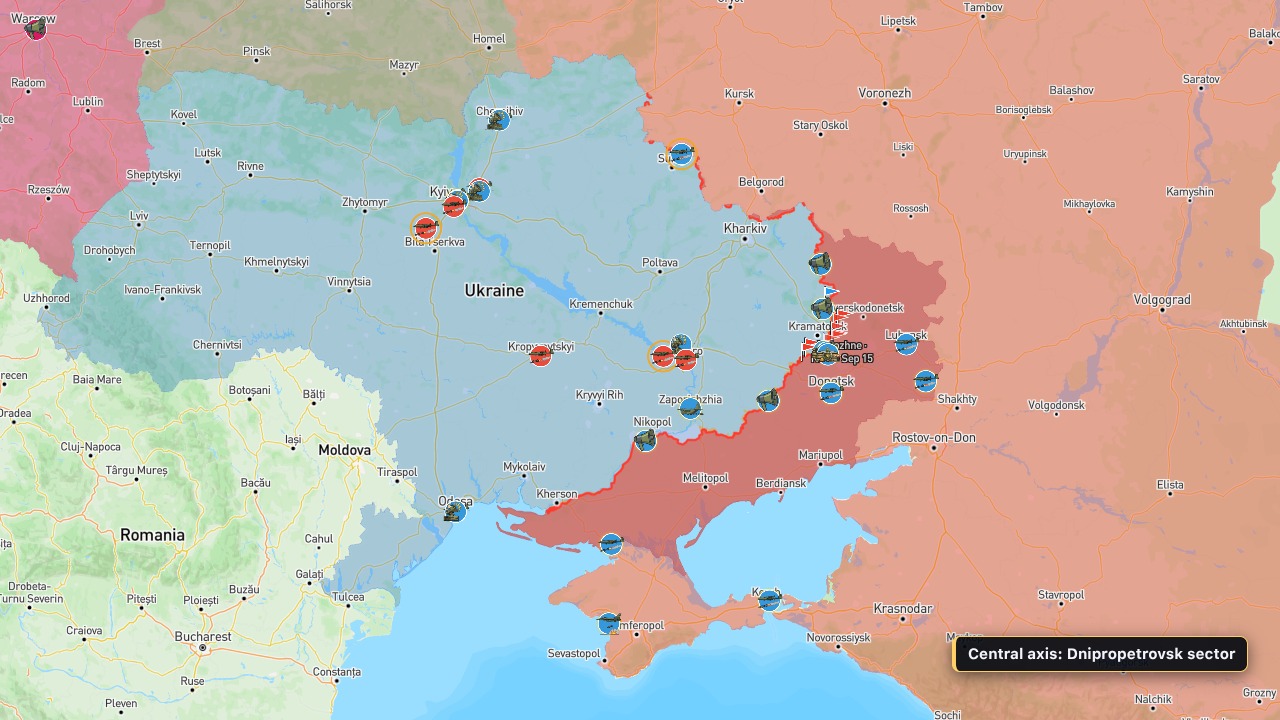
Task: Click the Volgograd city label
Action: point(1162,299)
